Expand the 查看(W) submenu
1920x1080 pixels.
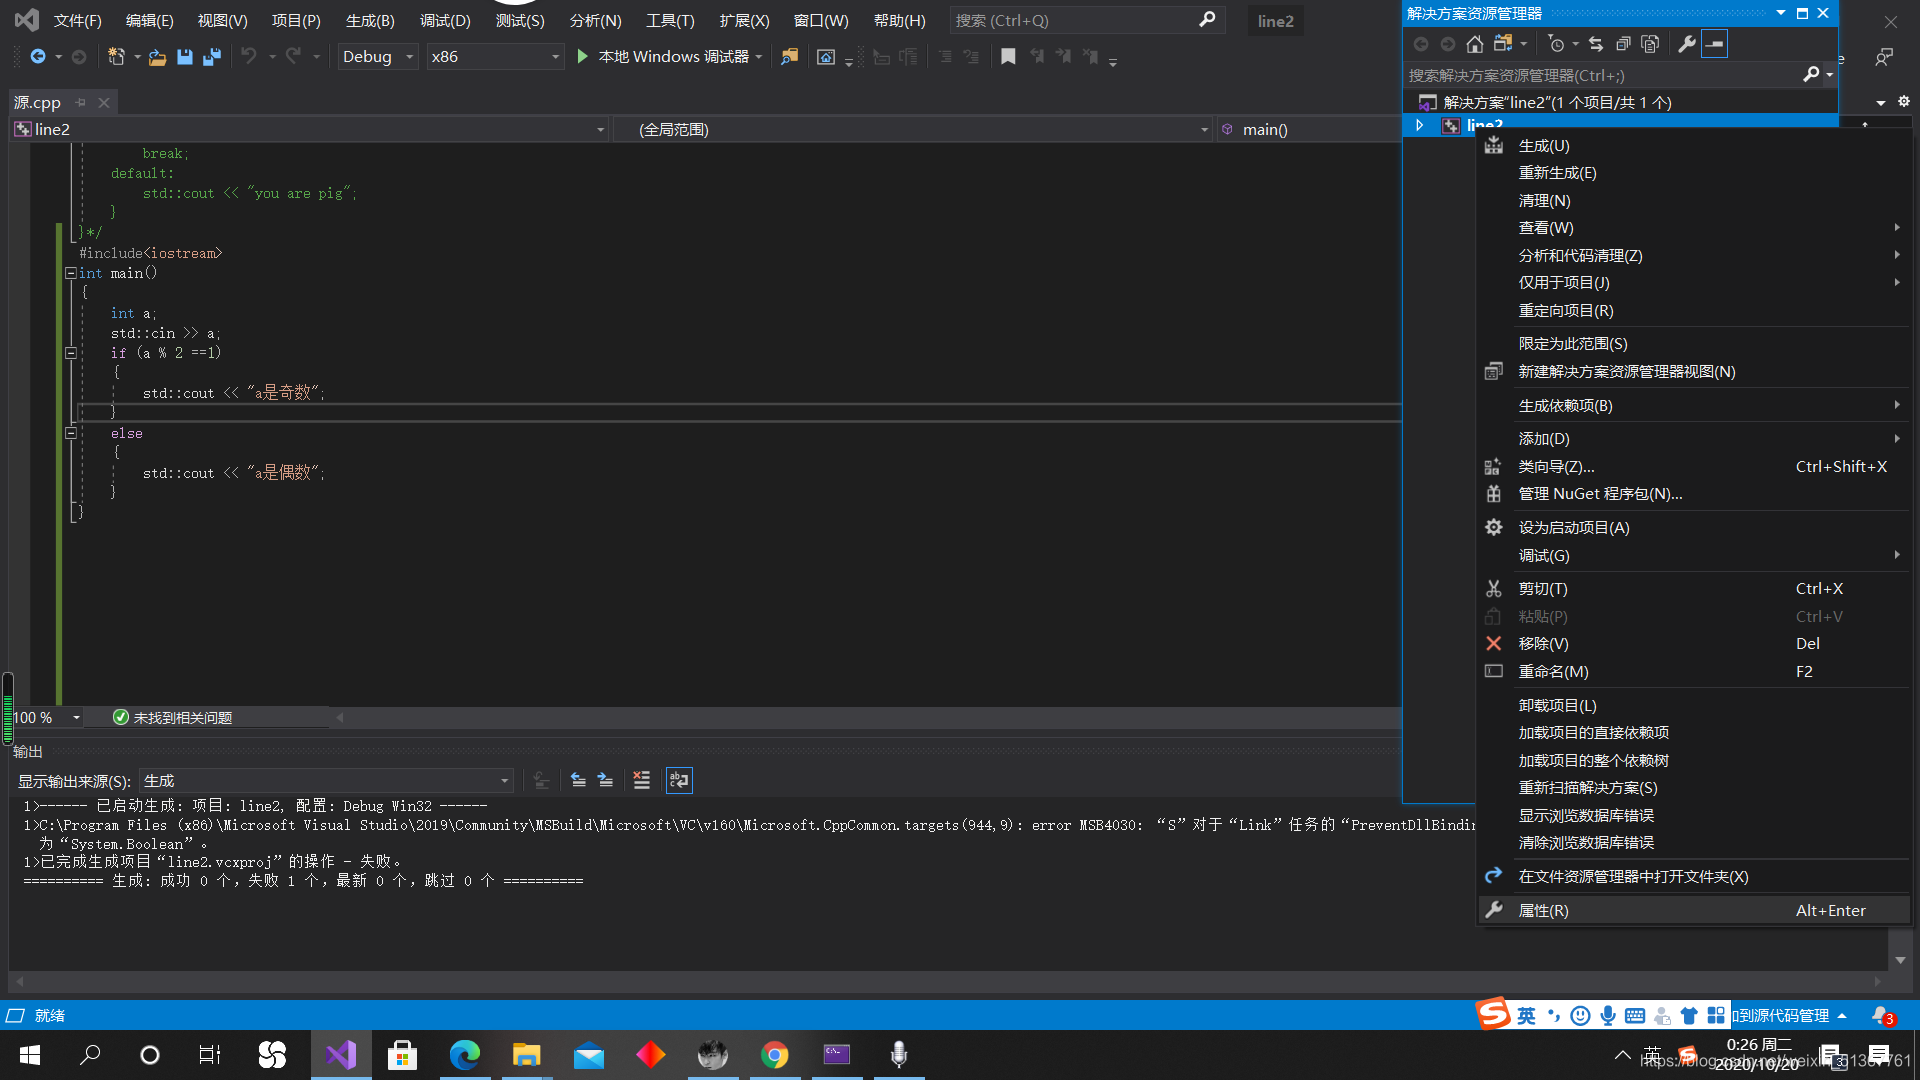click(x=1695, y=228)
